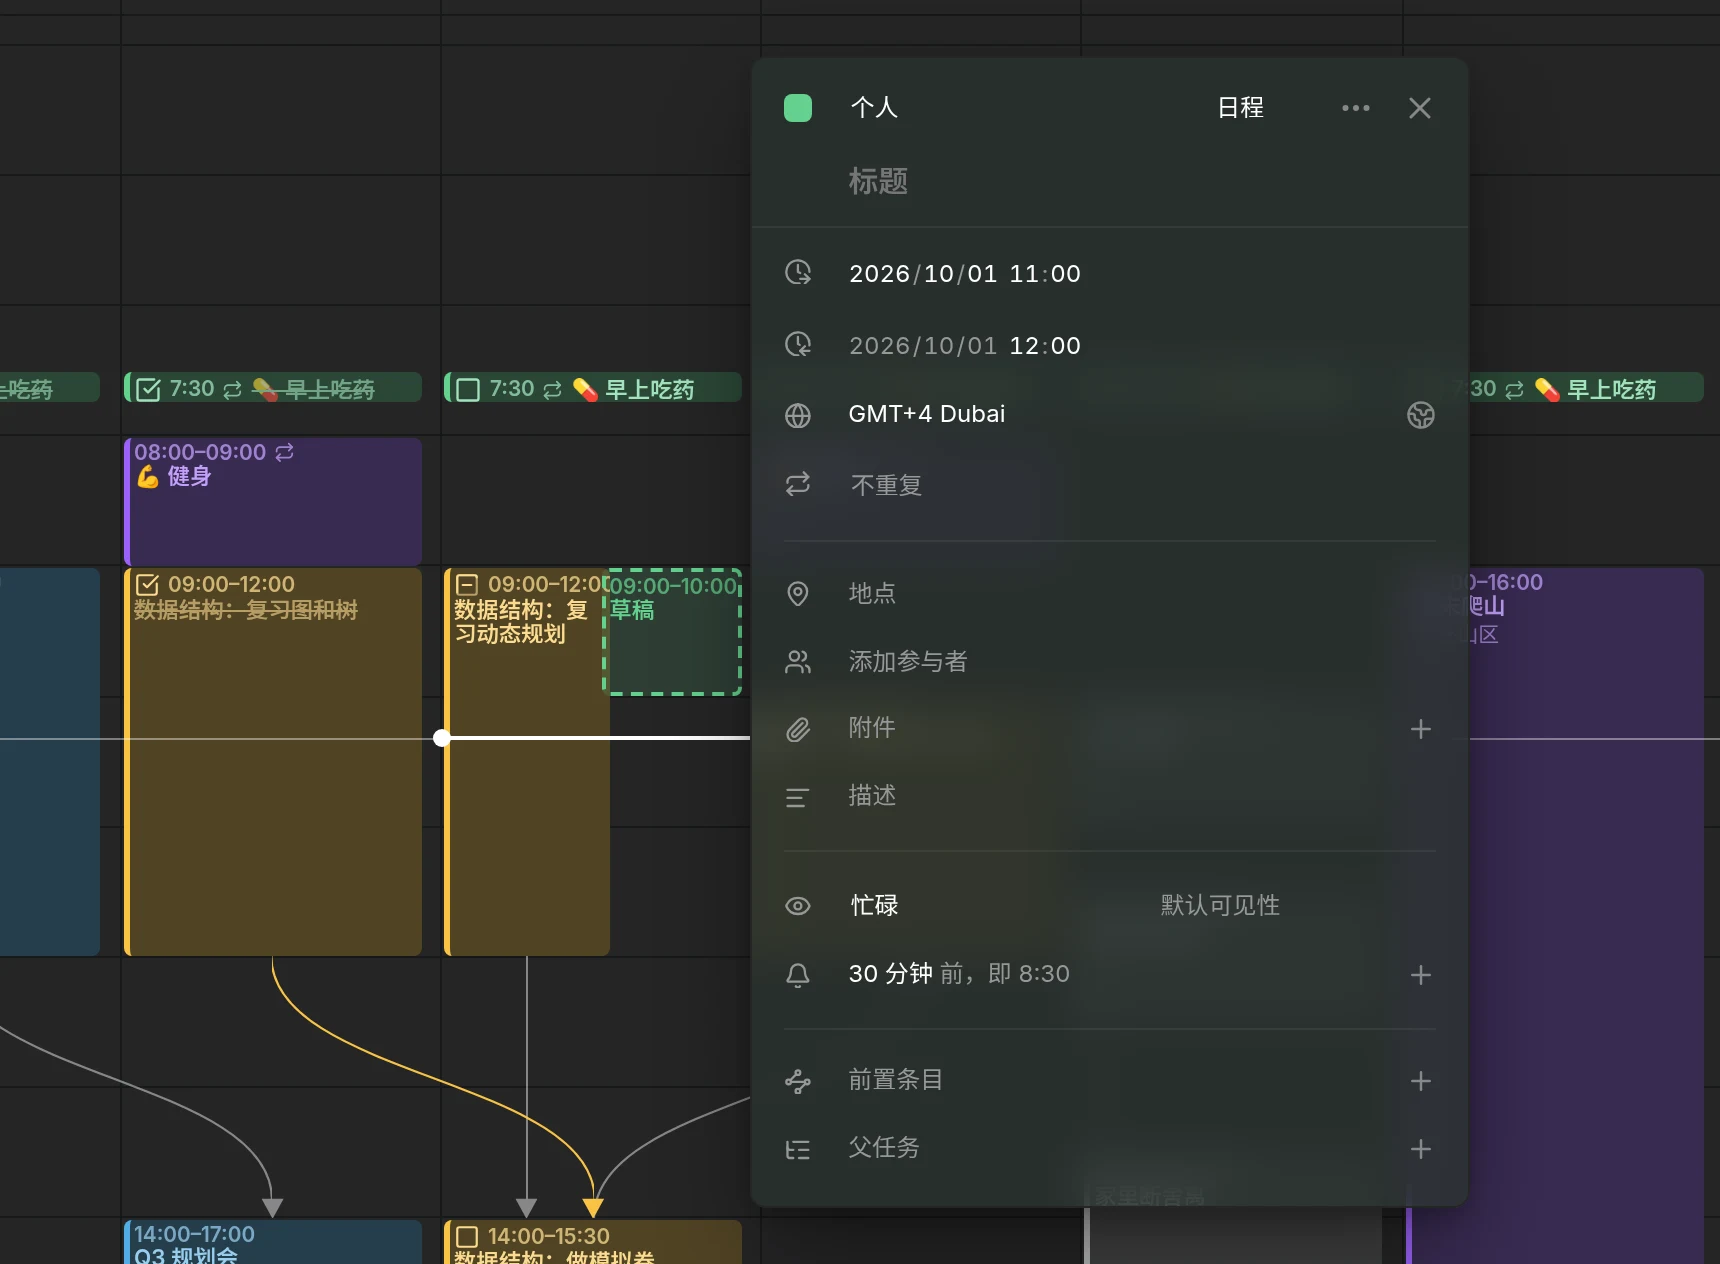Click the participants icon
Viewport: 1720px width, 1264px height.
point(798,662)
